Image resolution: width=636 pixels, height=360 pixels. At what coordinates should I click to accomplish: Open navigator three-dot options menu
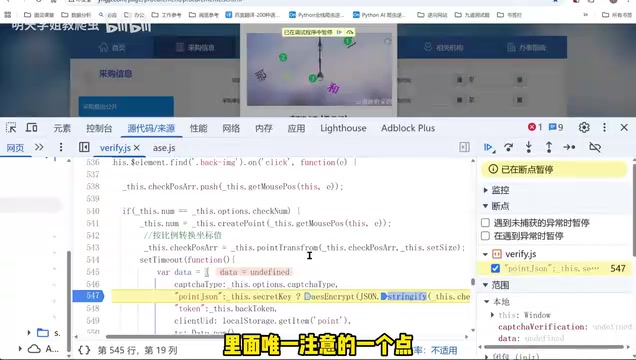[61, 147]
